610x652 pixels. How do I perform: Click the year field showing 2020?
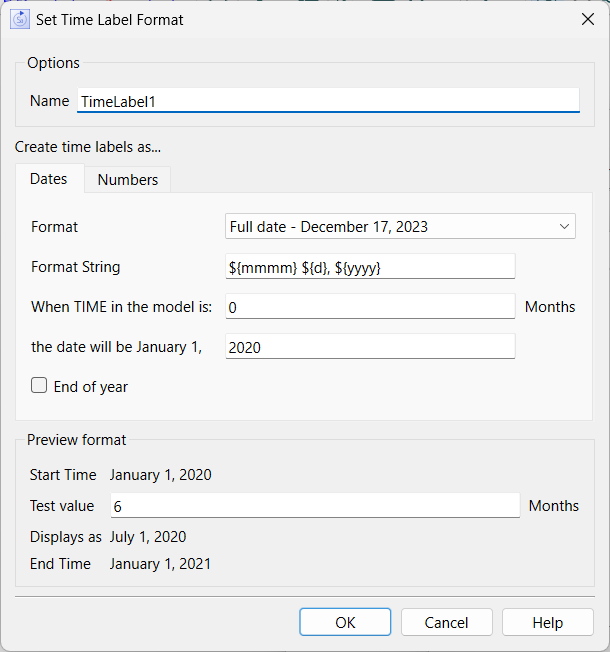[370, 346]
